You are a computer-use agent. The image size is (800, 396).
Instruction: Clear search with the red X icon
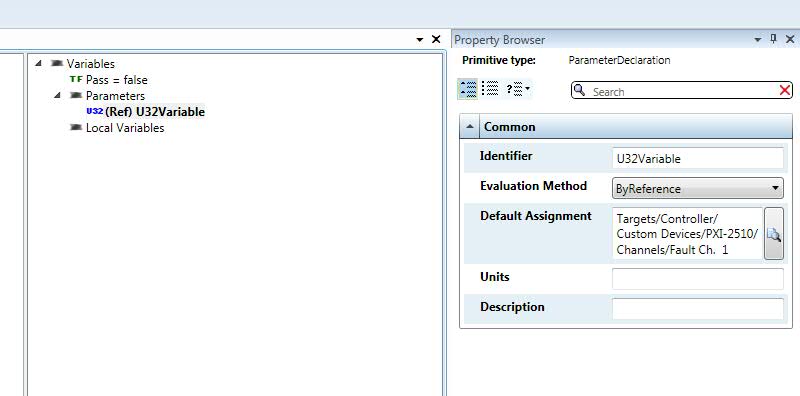point(785,90)
